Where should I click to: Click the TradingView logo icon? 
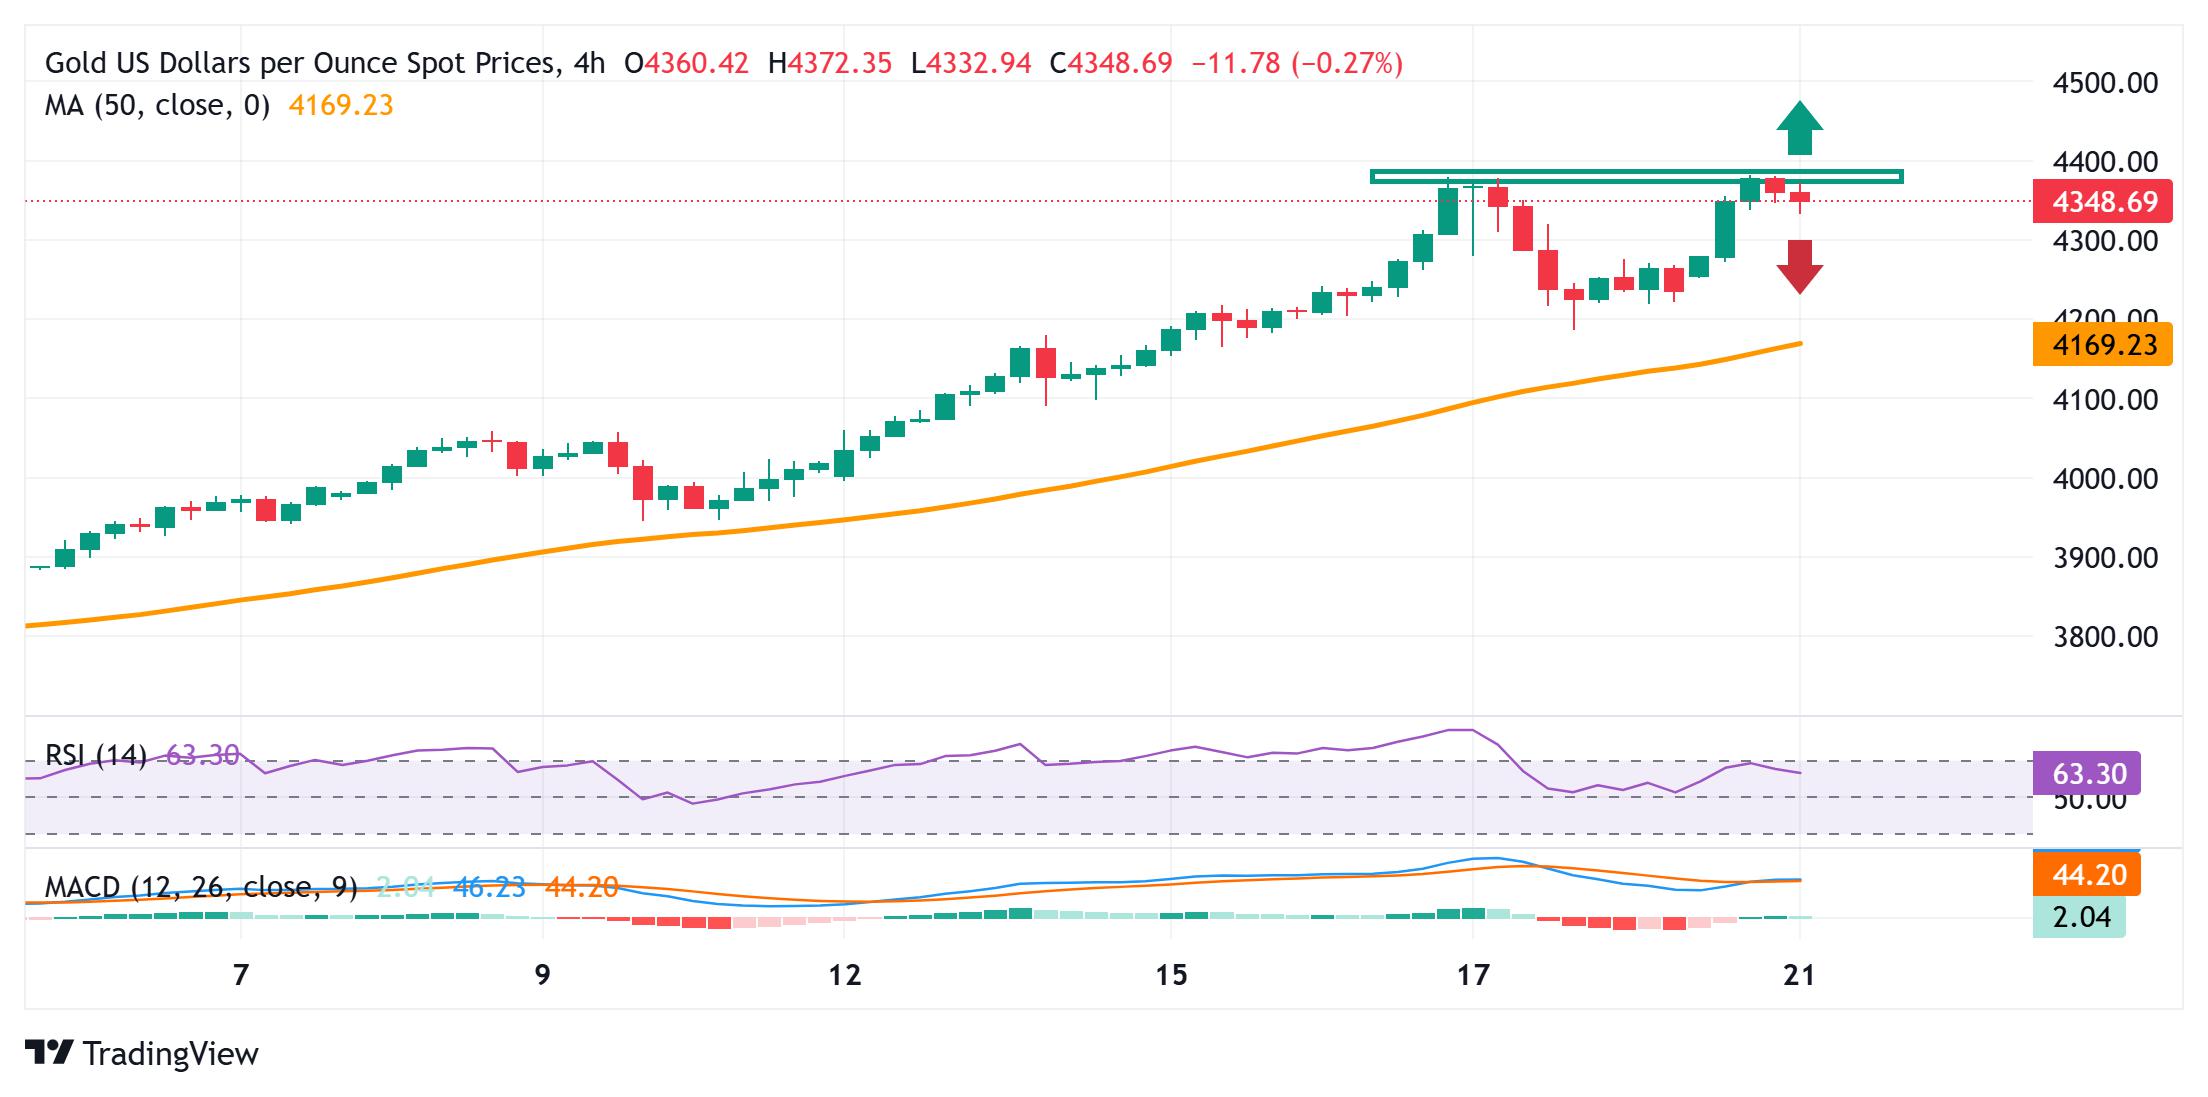pos(49,1053)
